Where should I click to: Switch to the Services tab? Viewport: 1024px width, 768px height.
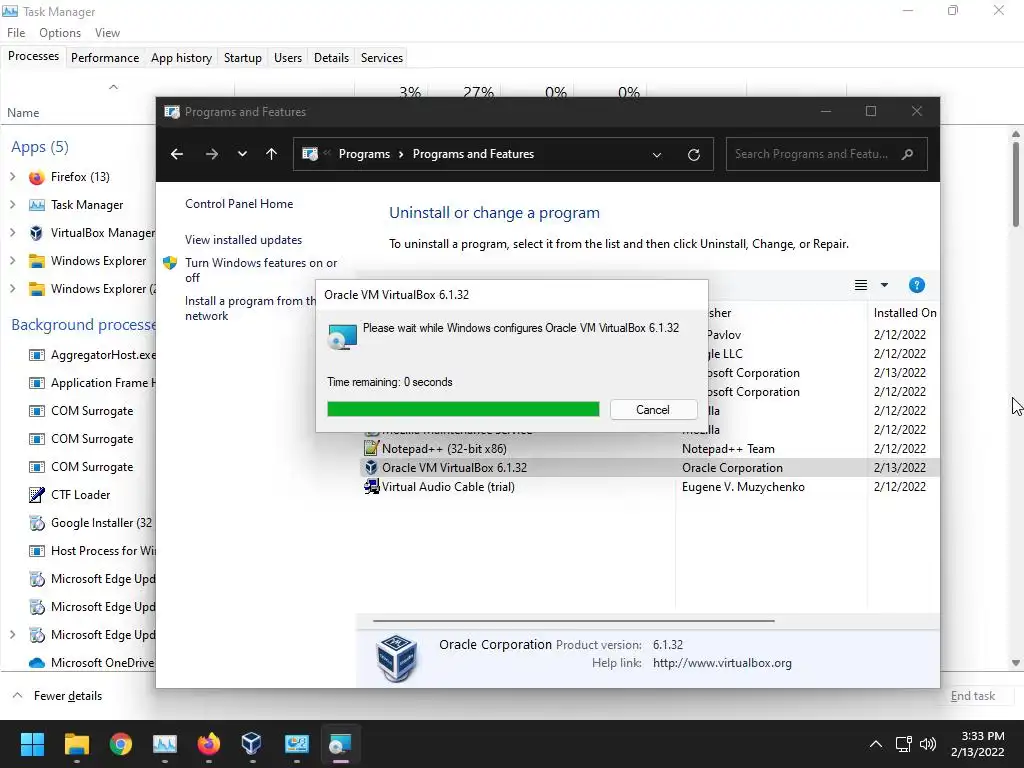[381, 57]
